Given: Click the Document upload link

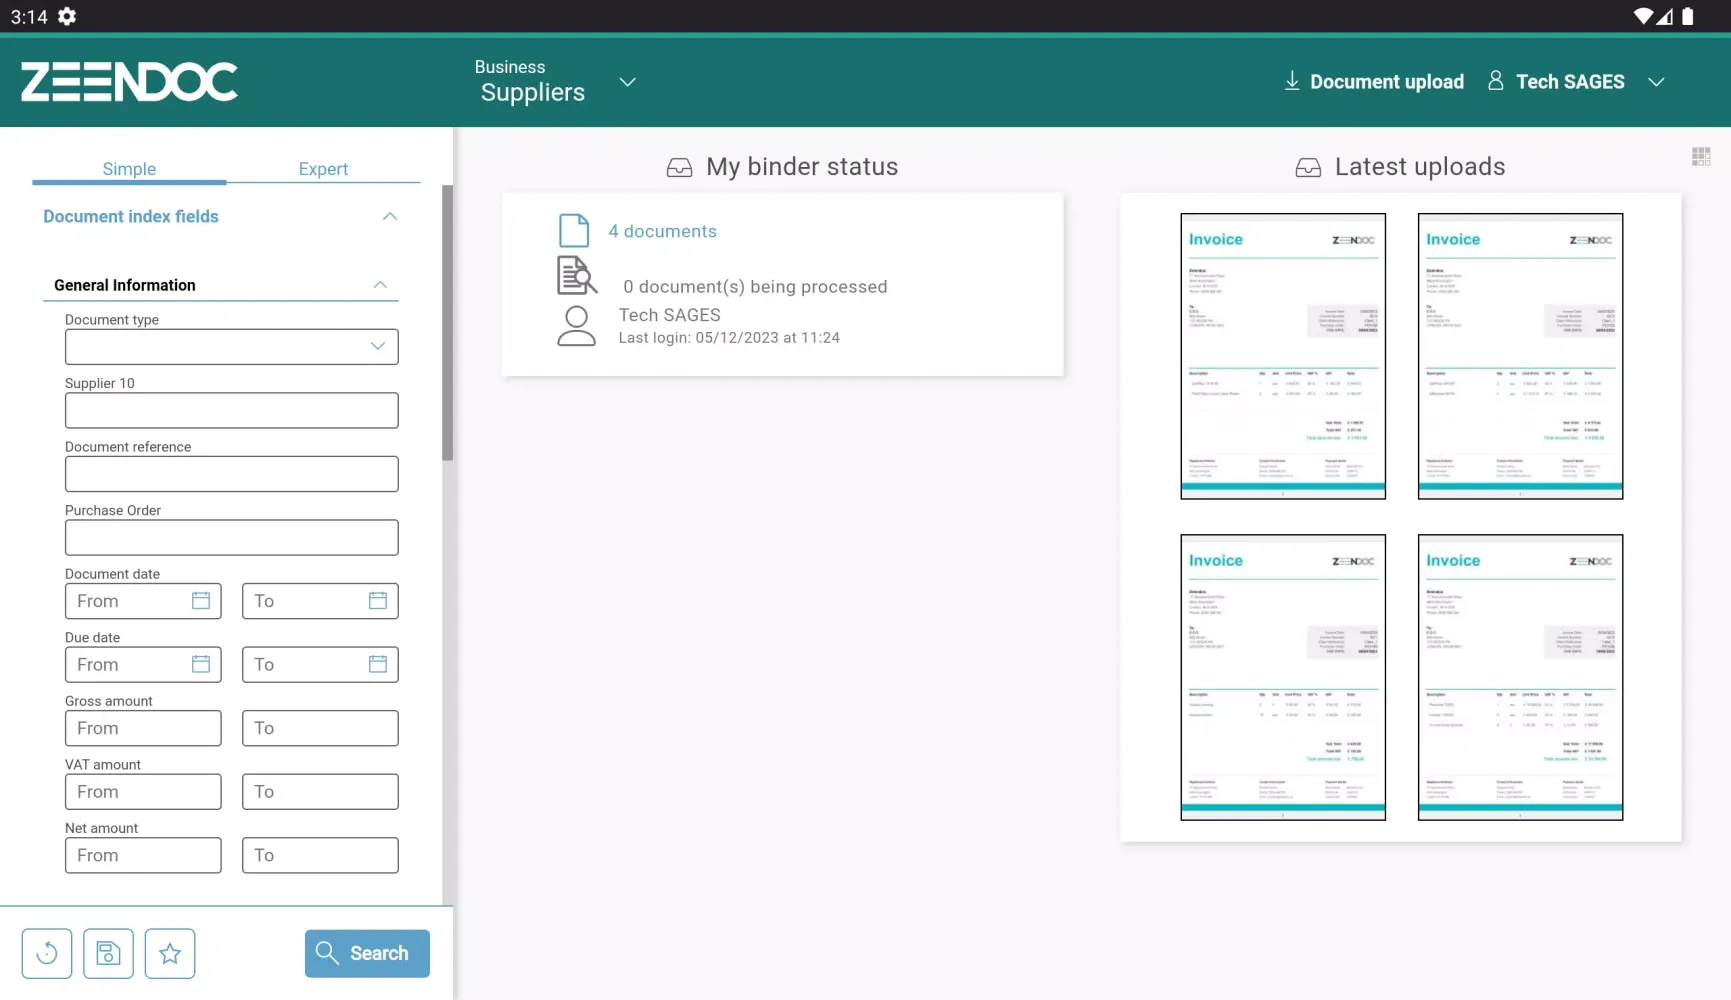Looking at the screenshot, I should point(1387,82).
